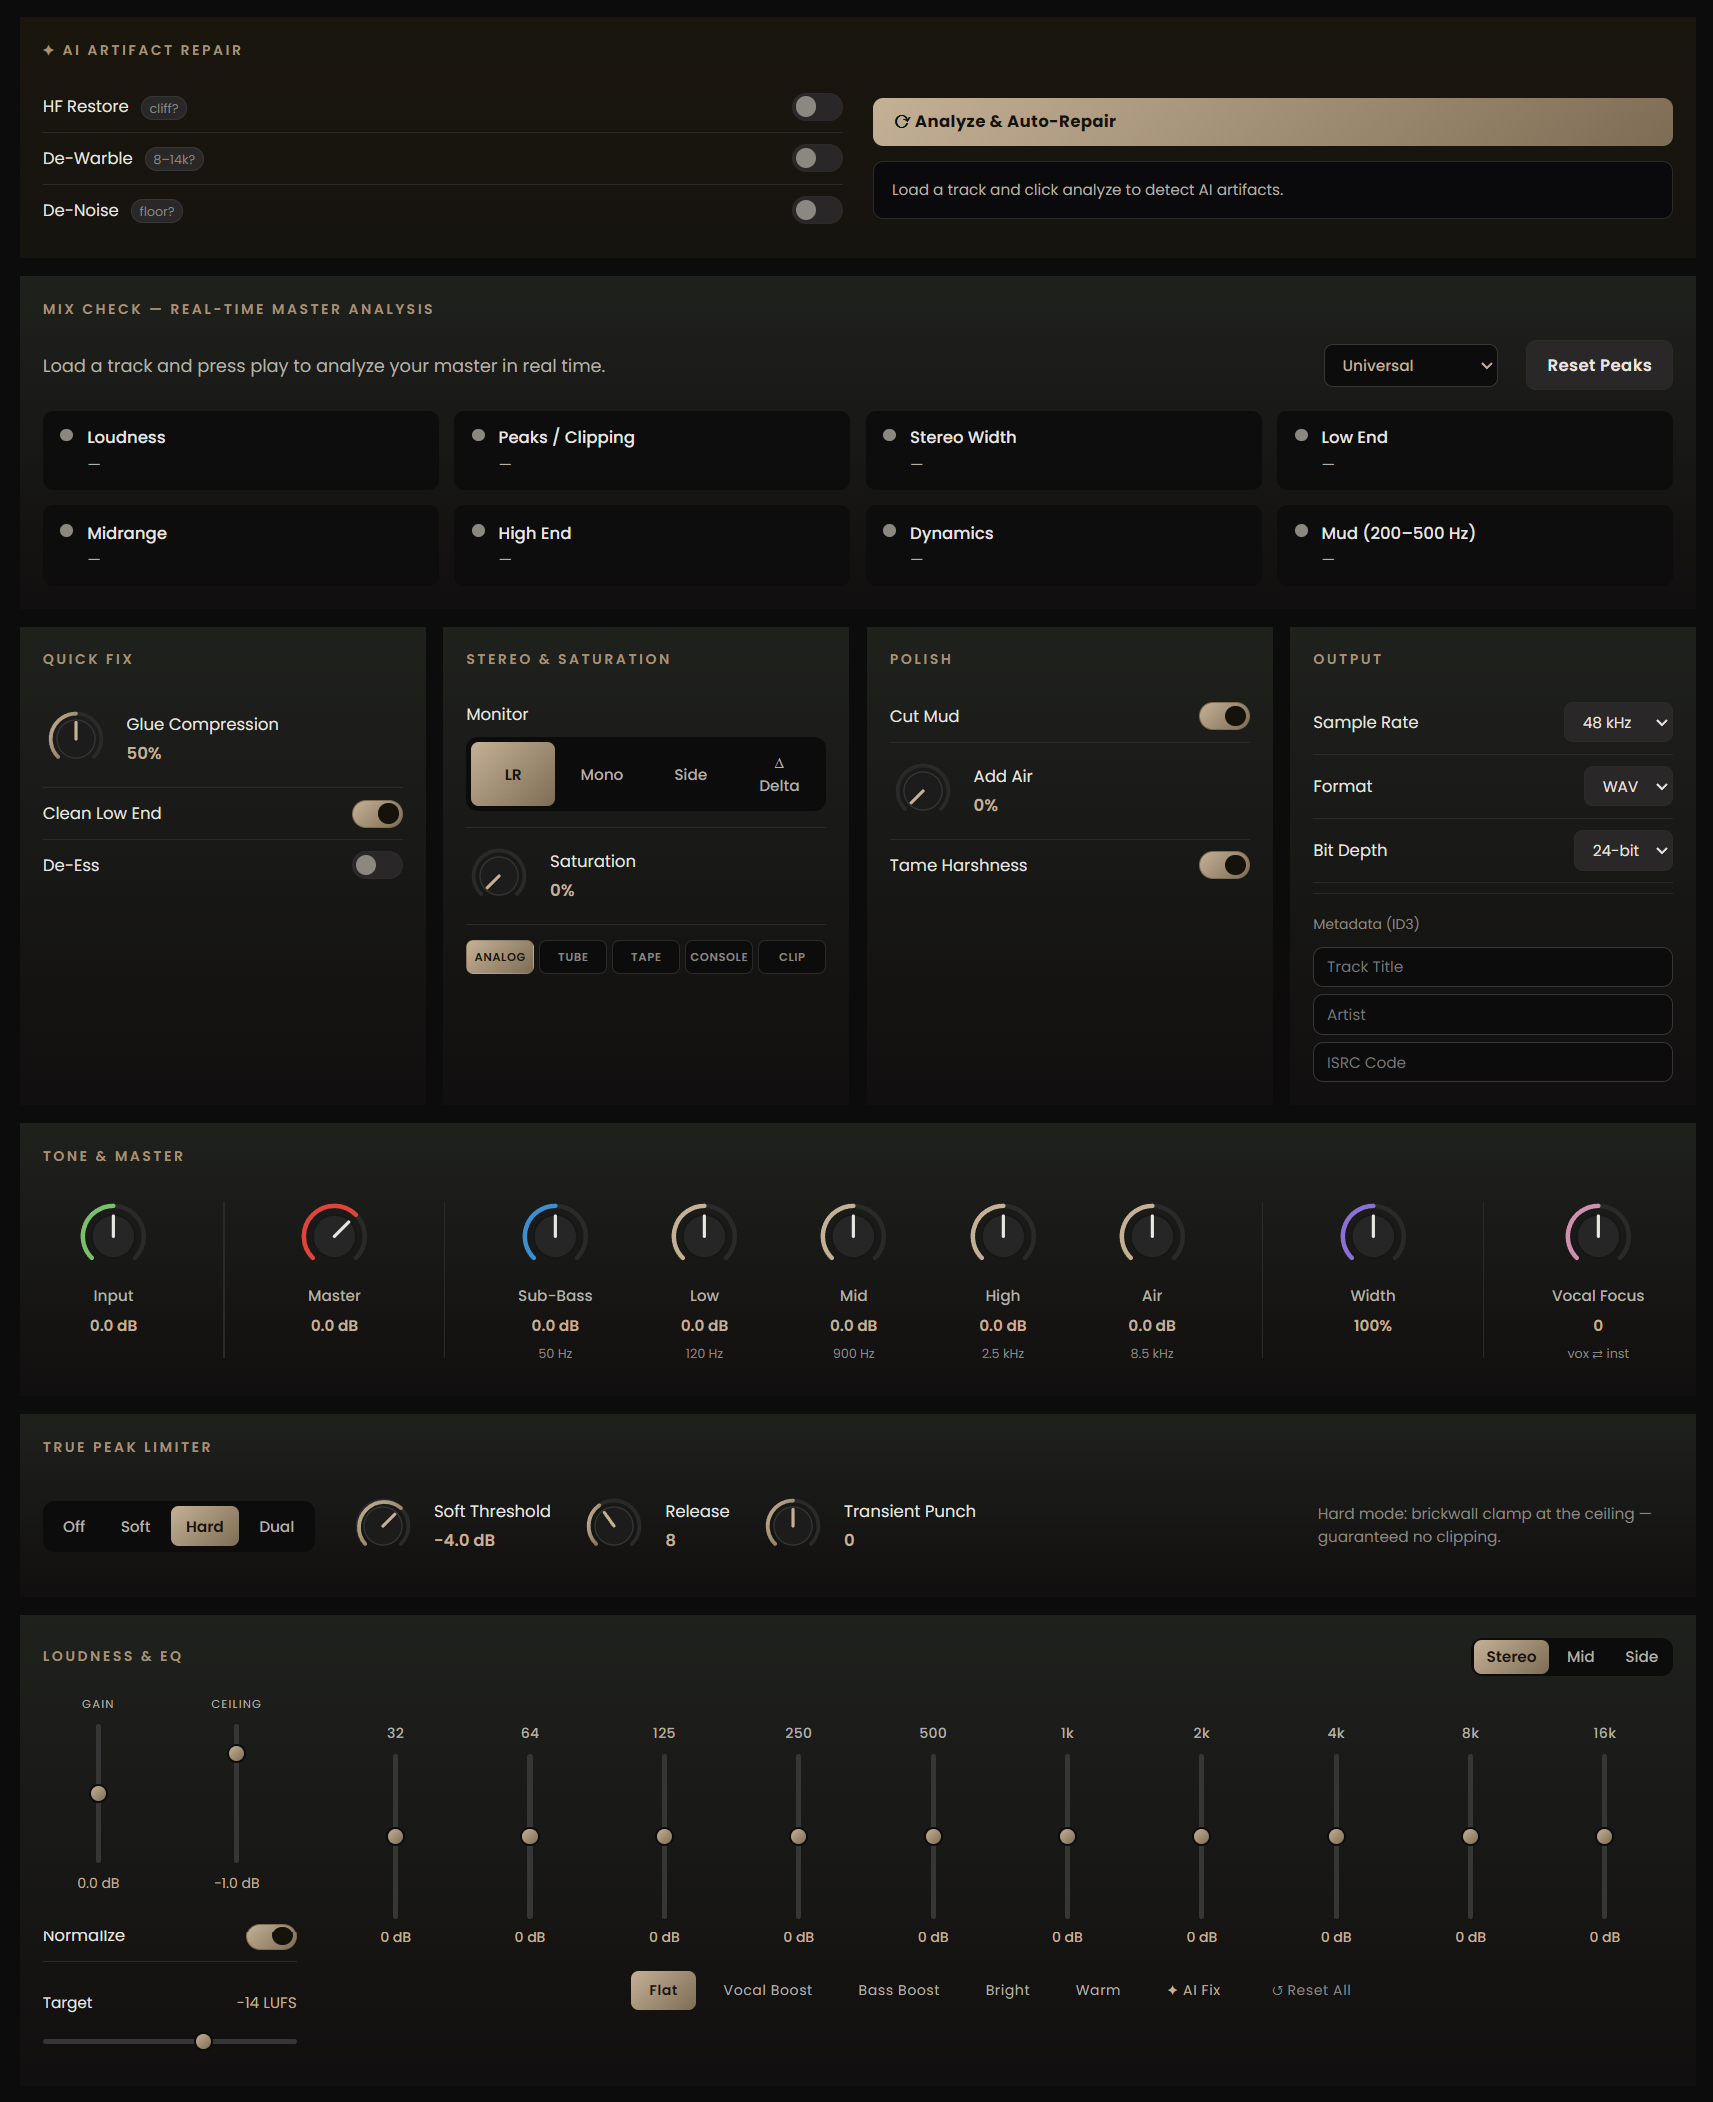Open the Format WAV dropdown

click(1628, 787)
